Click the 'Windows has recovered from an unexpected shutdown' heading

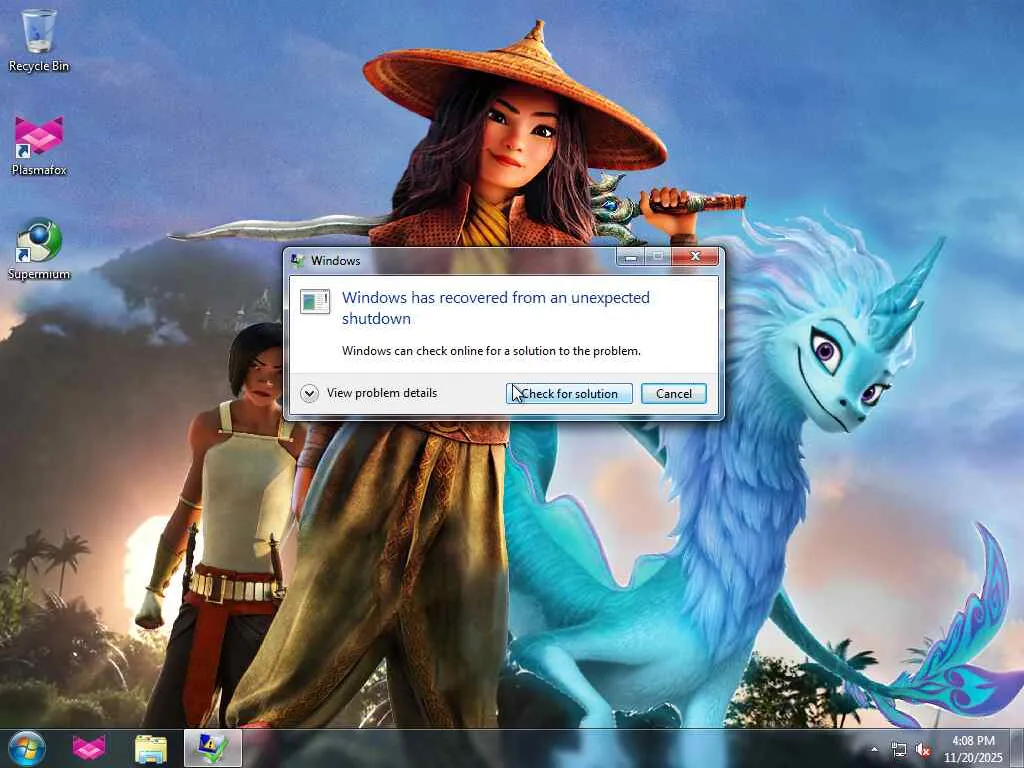[x=496, y=308]
